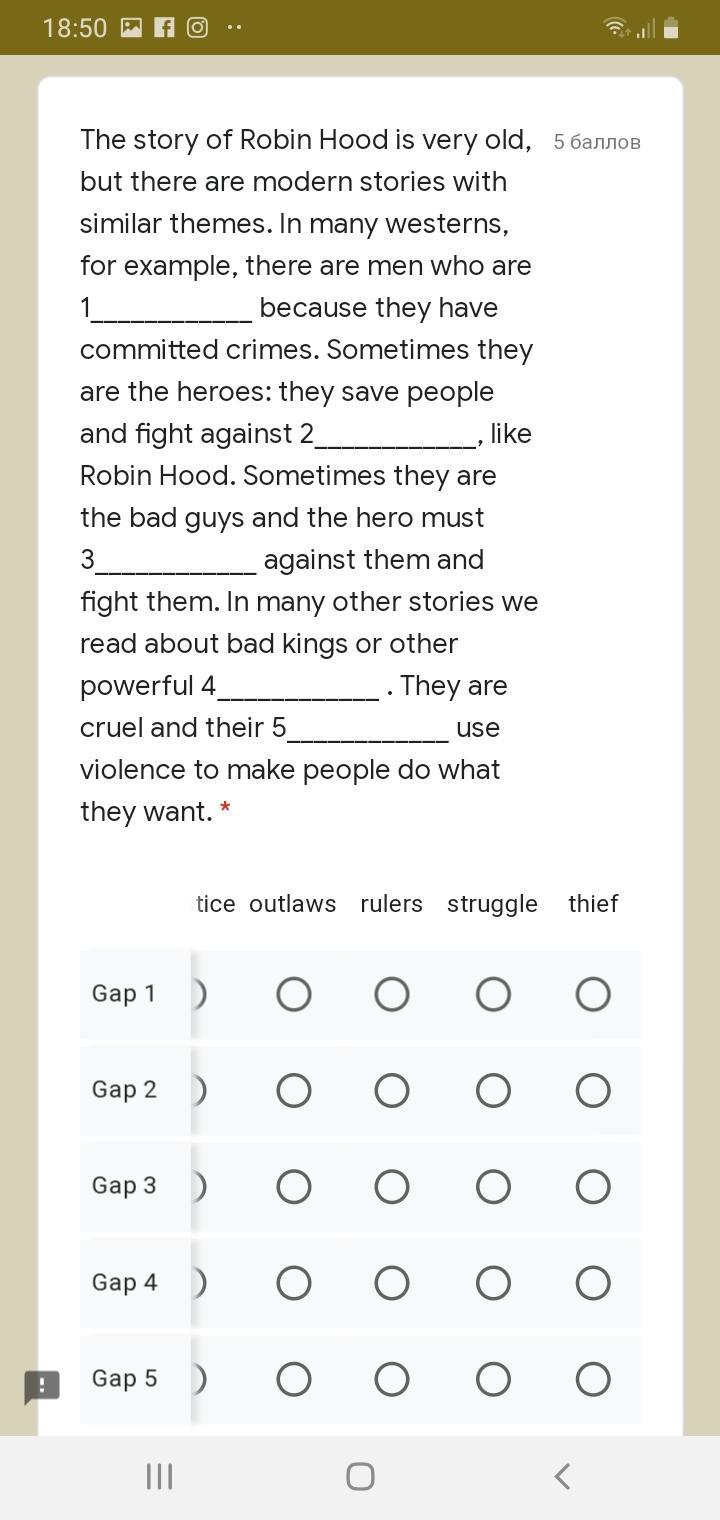Pick struggle for Gap 3
Viewport: 720px width, 1520px height.
493,1187
